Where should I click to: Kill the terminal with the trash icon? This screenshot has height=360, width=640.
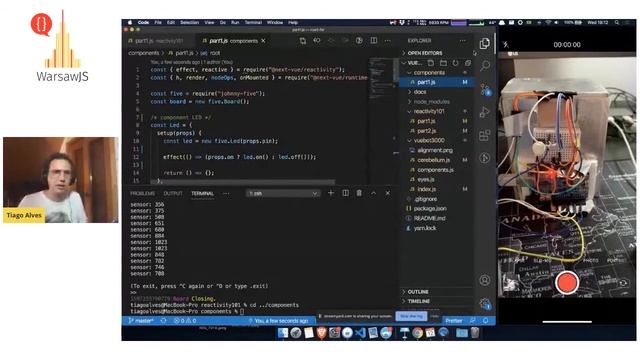pyautogui.click(x=359, y=193)
